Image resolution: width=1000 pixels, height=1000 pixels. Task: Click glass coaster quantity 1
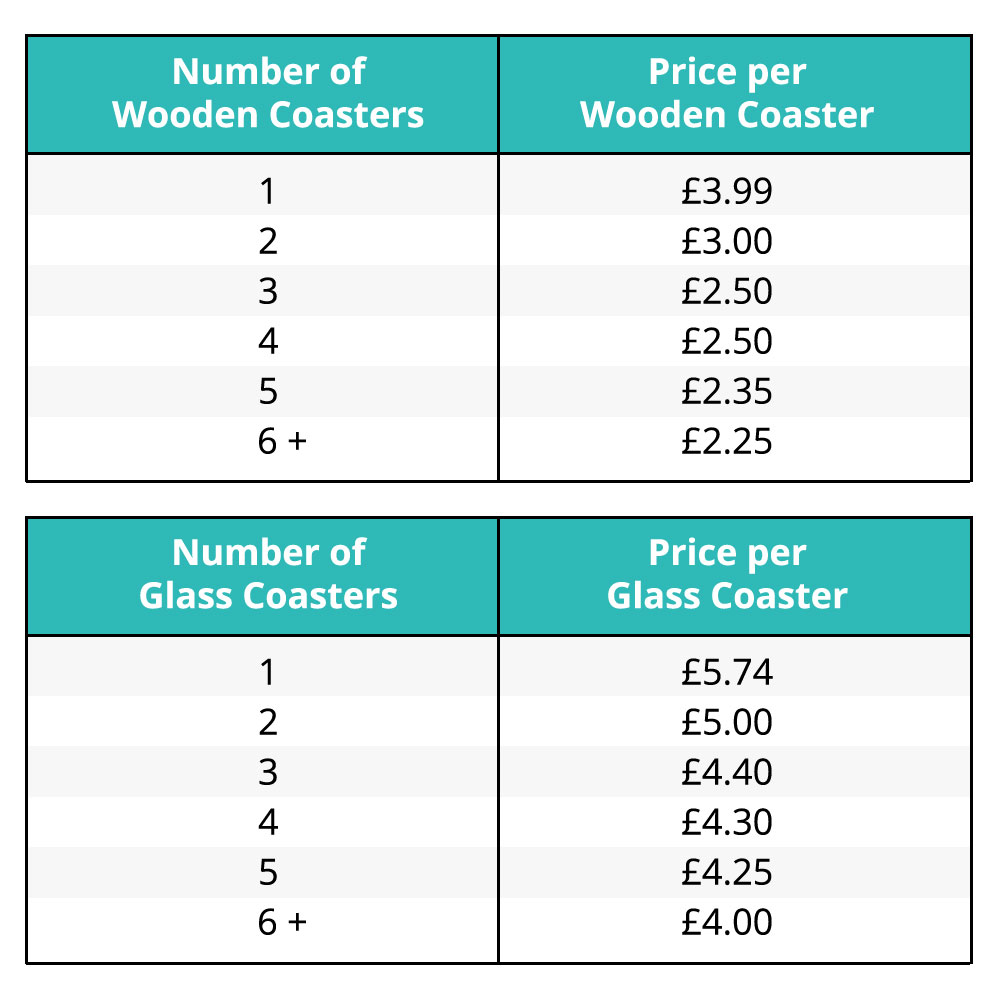tap(268, 672)
